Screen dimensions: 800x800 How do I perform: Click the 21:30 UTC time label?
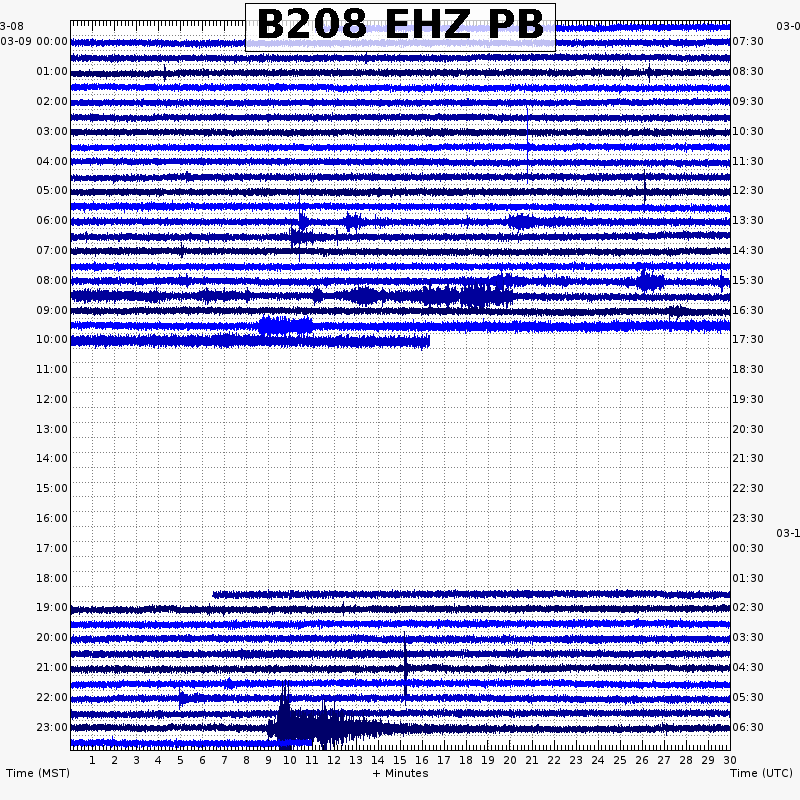point(748,459)
